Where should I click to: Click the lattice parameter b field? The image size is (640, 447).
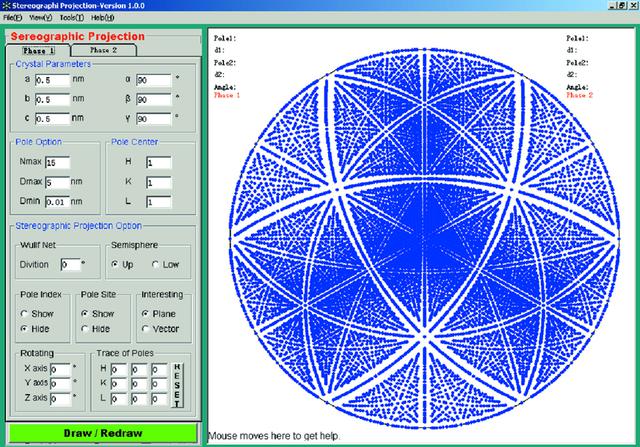point(53,100)
